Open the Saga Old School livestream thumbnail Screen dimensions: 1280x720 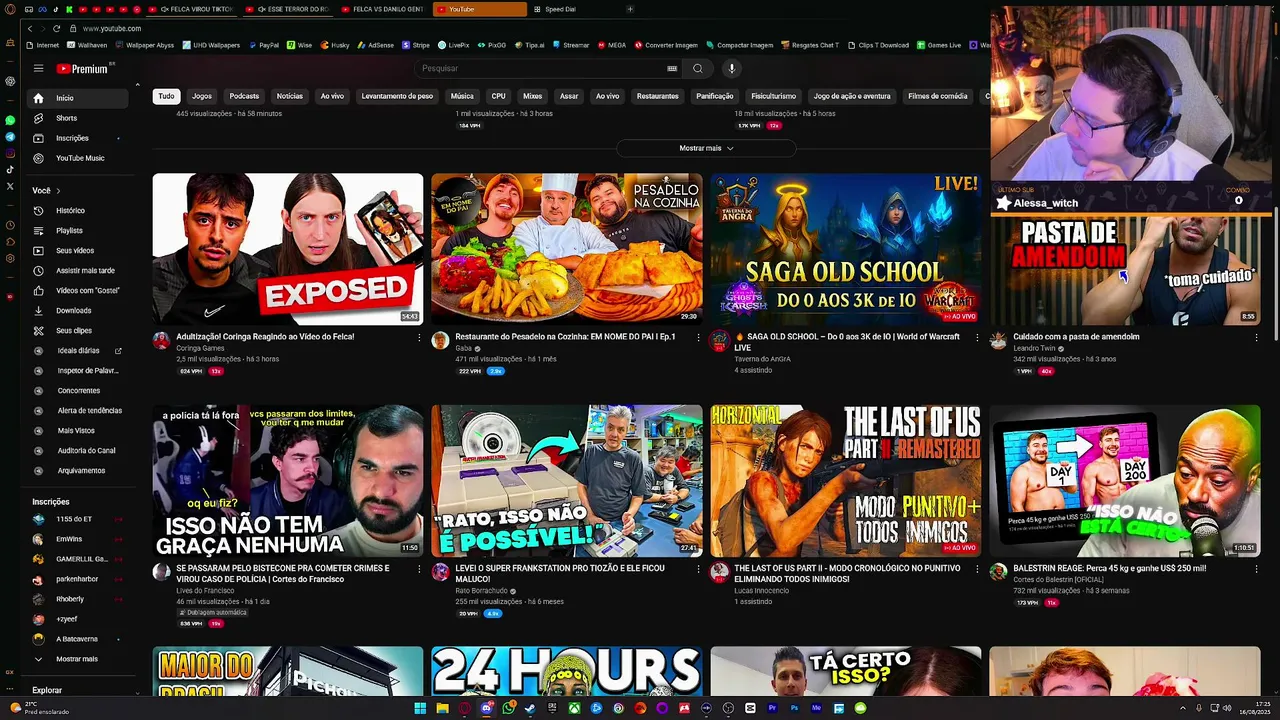(x=846, y=249)
